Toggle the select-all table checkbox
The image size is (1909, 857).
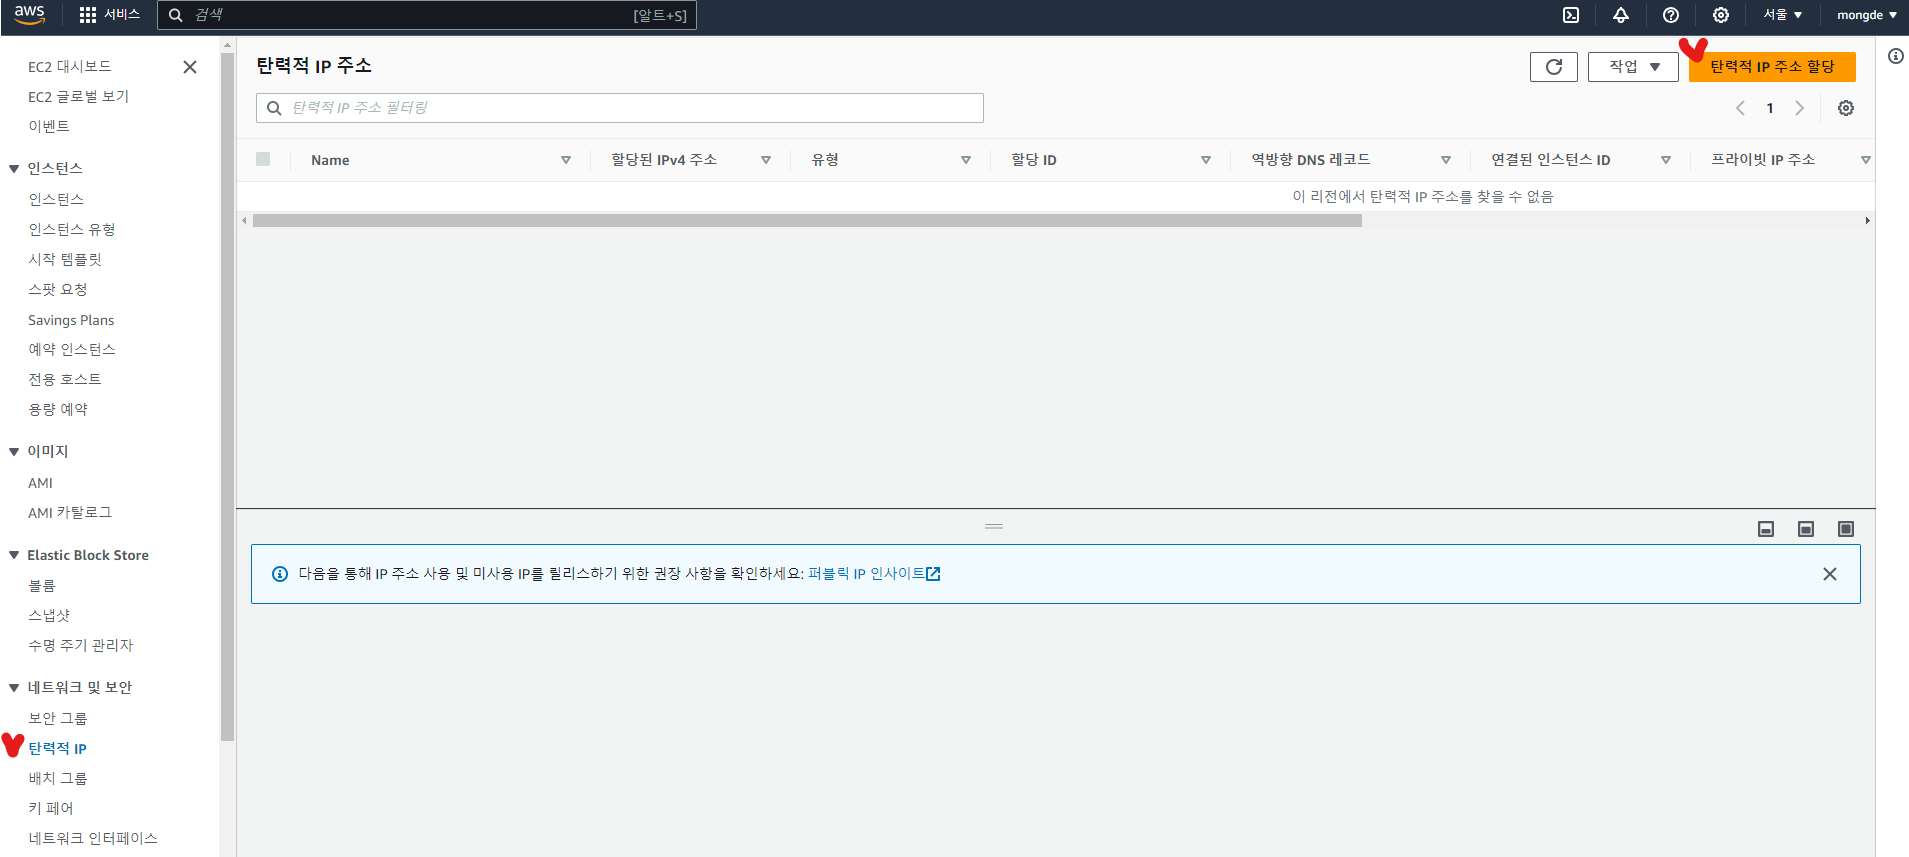click(x=263, y=159)
